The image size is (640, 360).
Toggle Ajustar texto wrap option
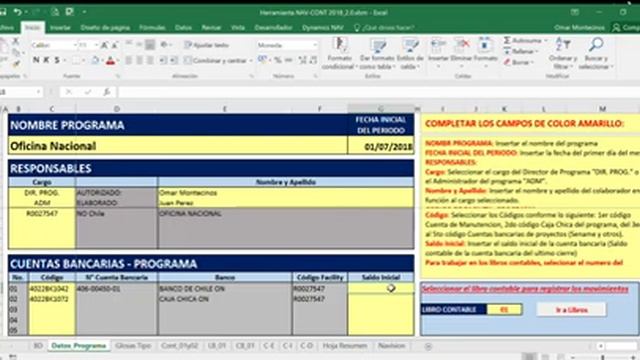[x=207, y=45]
